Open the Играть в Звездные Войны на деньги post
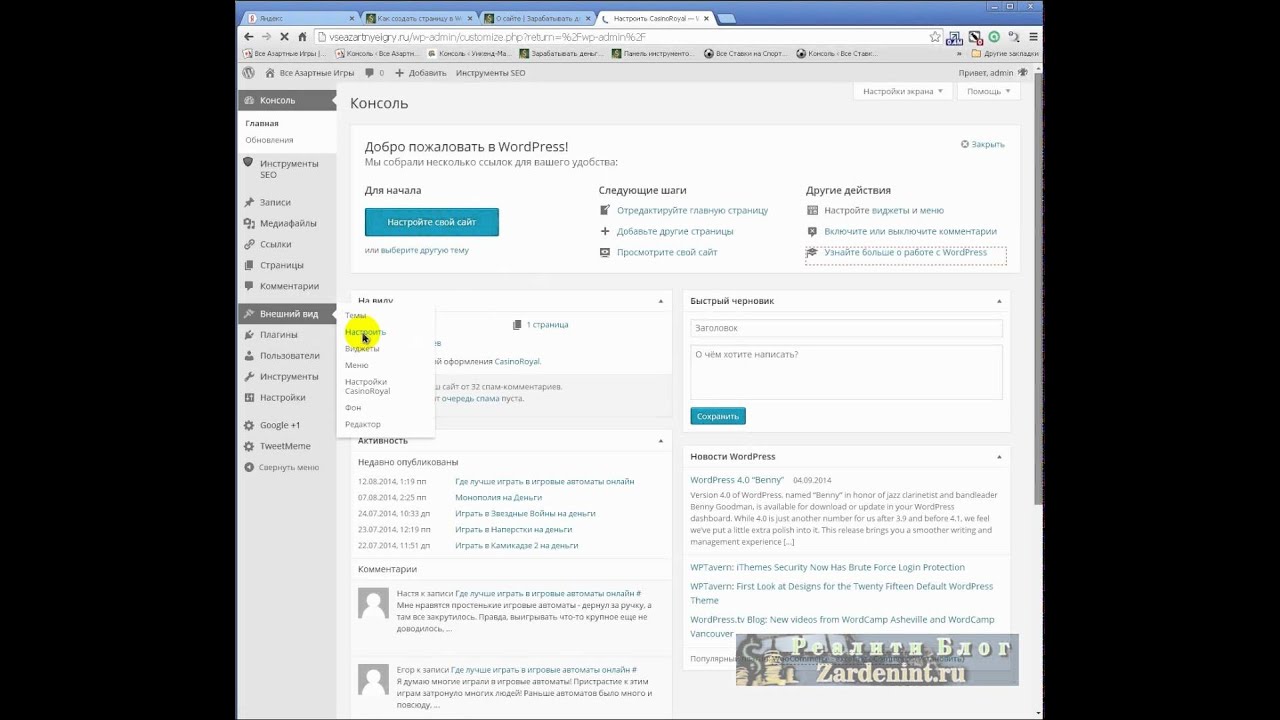This screenshot has width=1280, height=720. pyautogui.click(x=525, y=513)
